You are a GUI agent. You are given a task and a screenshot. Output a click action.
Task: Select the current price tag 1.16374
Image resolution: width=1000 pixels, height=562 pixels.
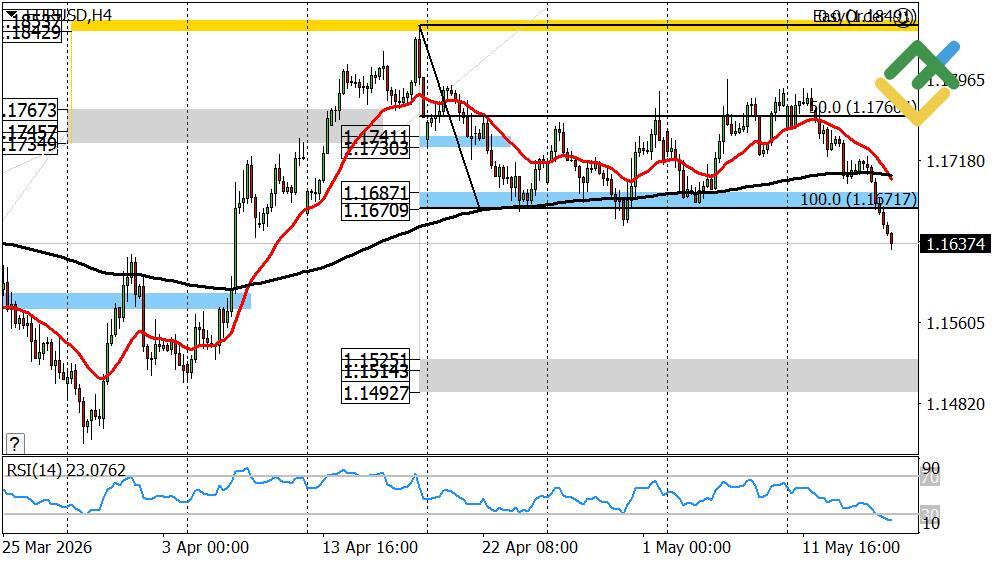click(x=955, y=244)
